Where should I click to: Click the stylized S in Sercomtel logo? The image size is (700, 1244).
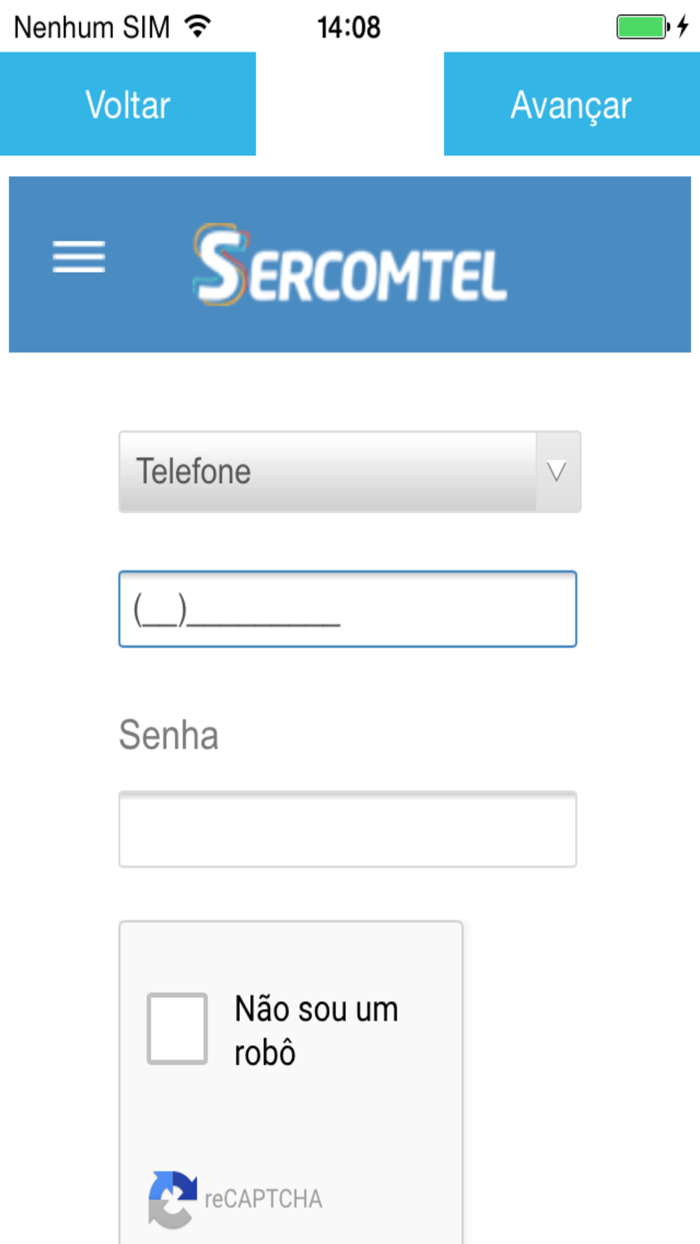click(218, 265)
